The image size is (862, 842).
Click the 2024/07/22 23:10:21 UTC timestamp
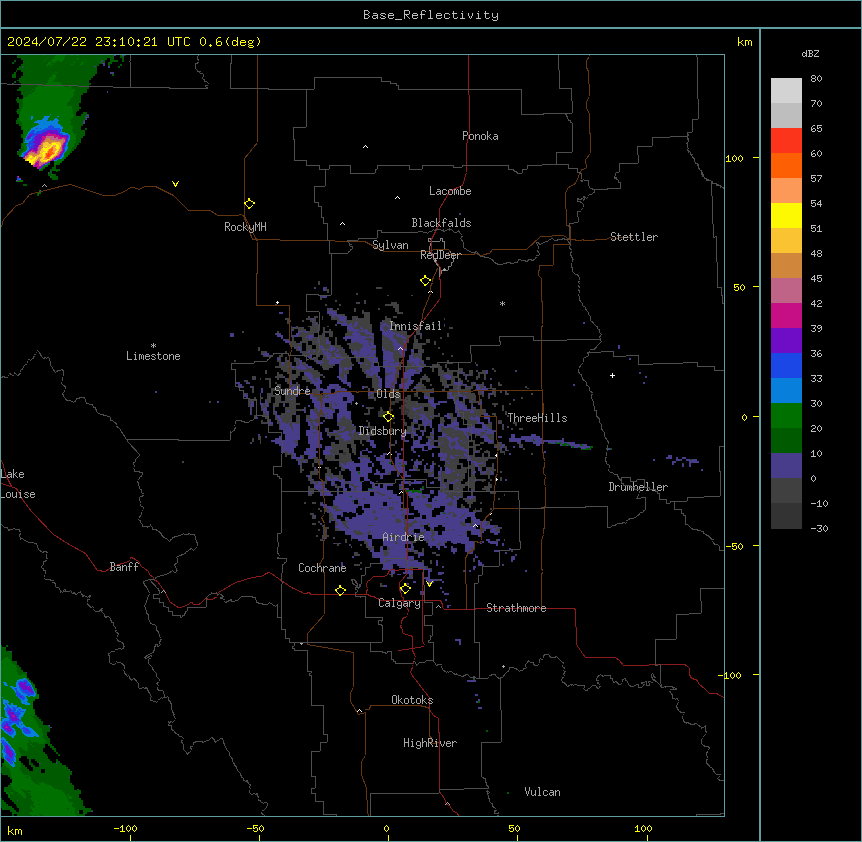98,42
